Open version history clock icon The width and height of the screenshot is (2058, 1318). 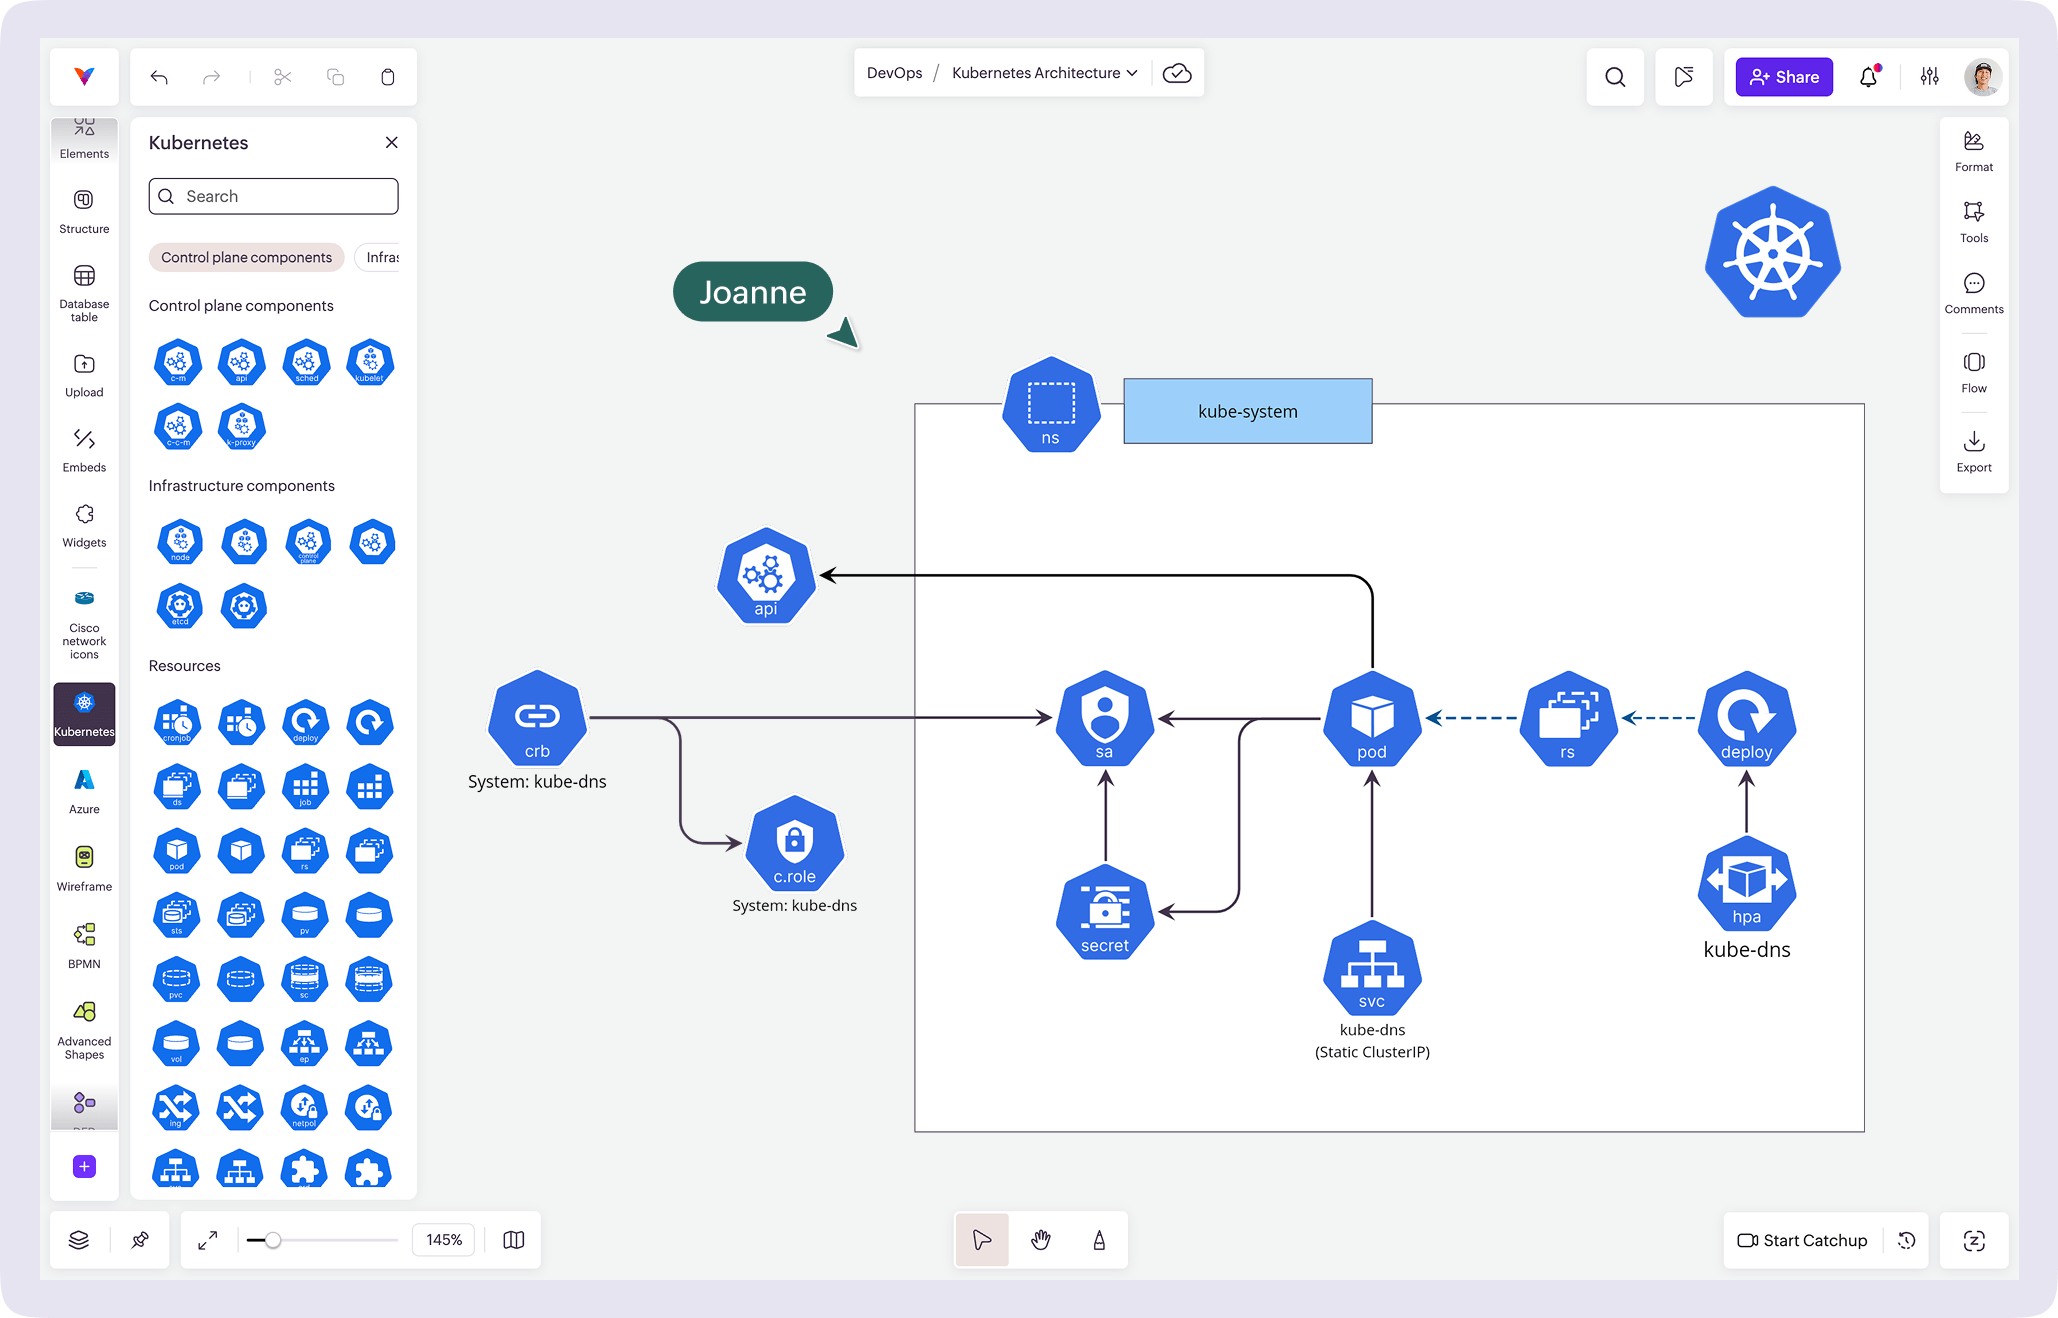click(1907, 1240)
